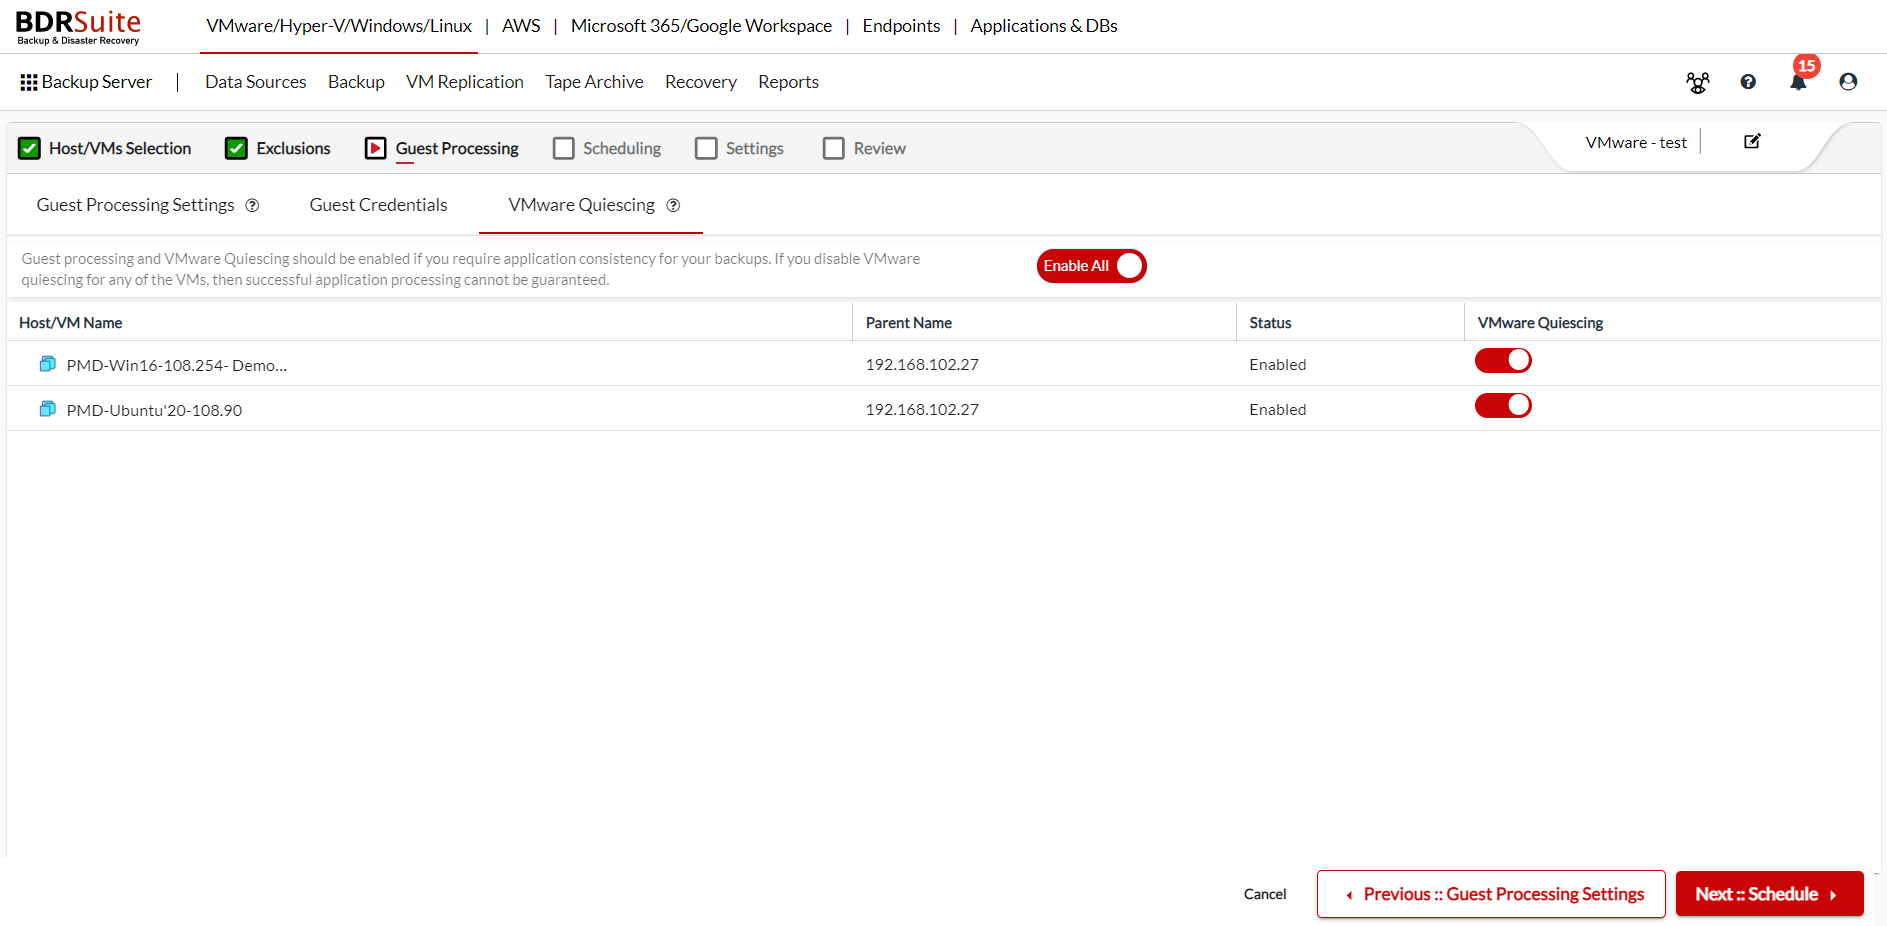Click the VMware Quiescing column header
The width and height of the screenshot is (1887, 926).
click(x=1540, y=323)
